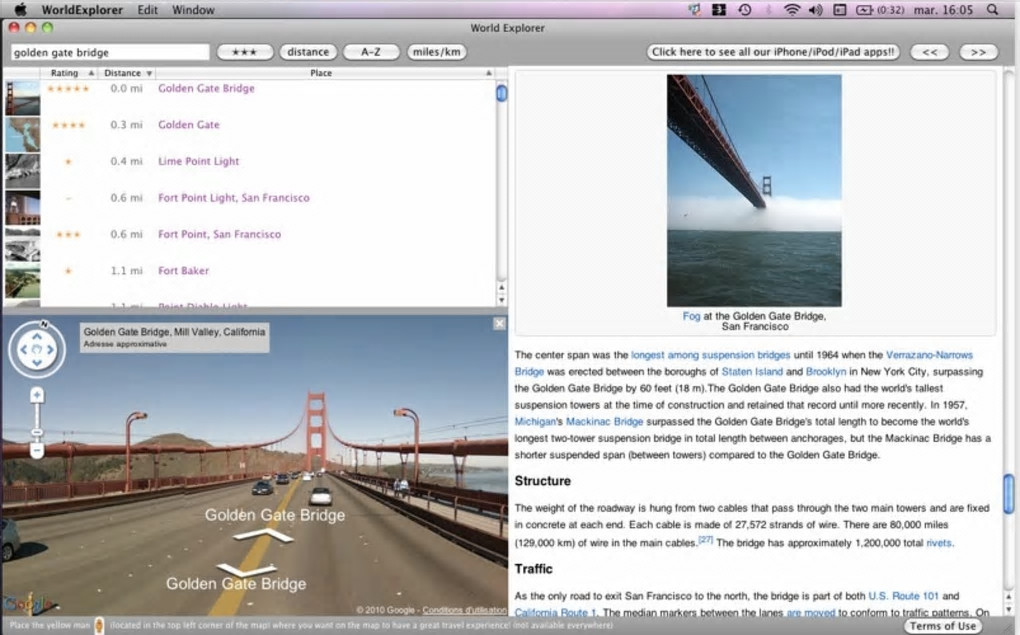Sort results by star rating button

244,52
